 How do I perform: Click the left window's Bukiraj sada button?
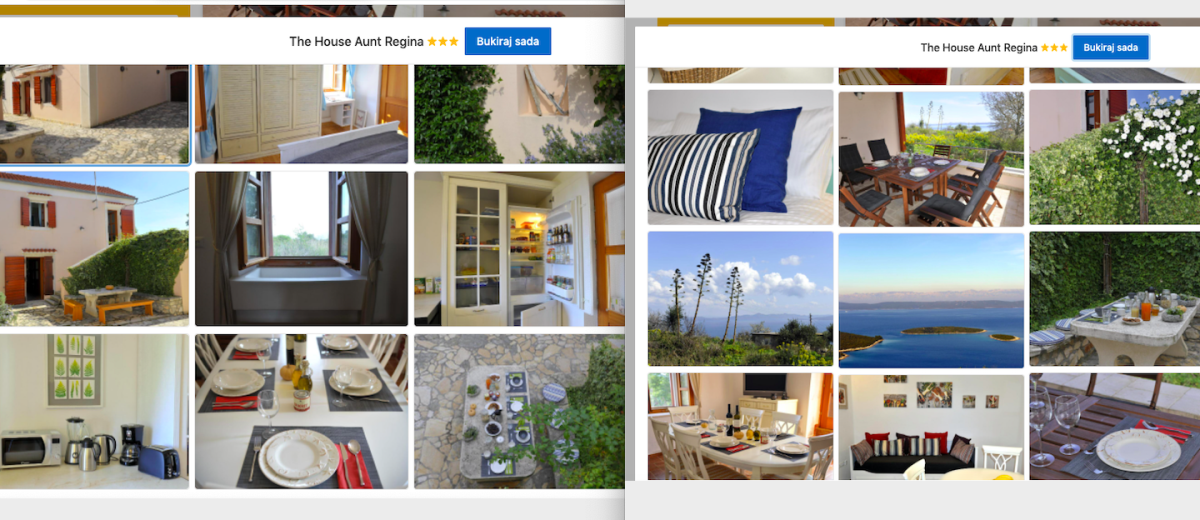click(x=507, y=42)
